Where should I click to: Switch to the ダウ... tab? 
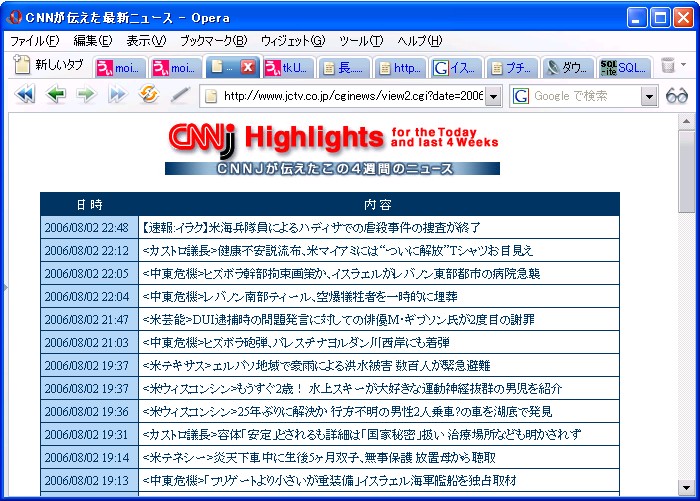pyautogui.click(x=568, y=68)
